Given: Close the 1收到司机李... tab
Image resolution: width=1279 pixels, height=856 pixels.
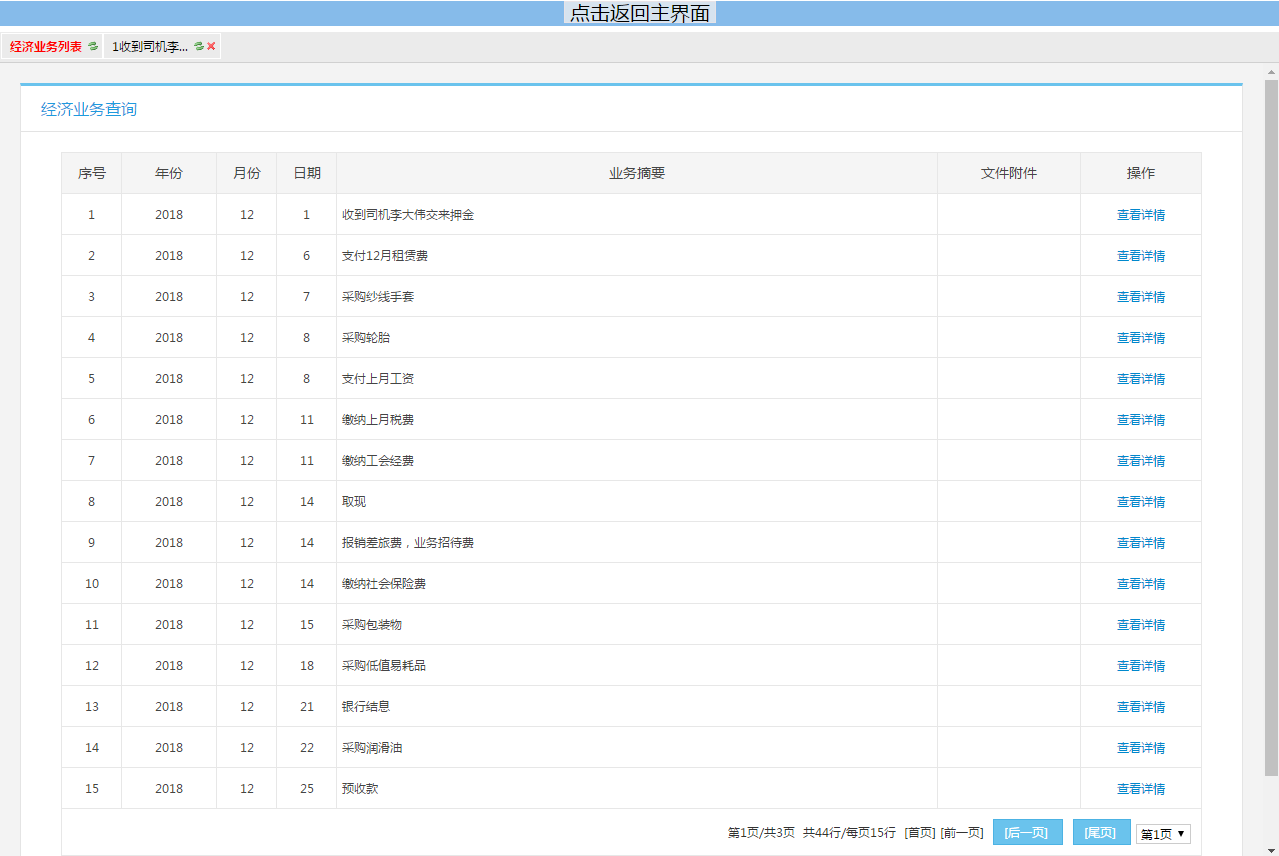Looking at the screenshot, I should [212, 46].
